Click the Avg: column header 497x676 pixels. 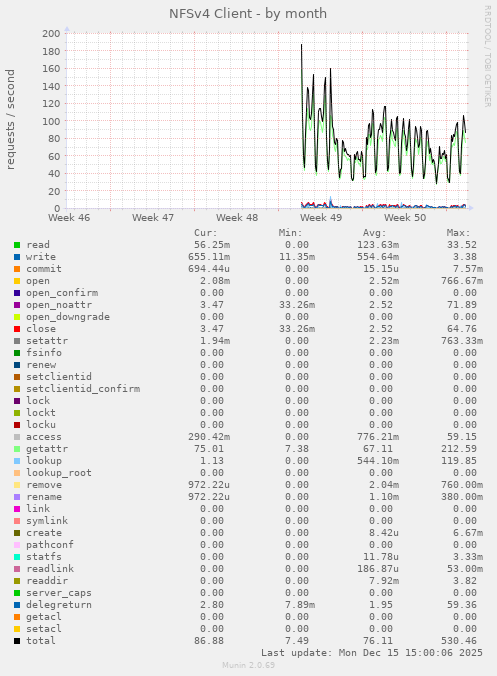(375, 233)
